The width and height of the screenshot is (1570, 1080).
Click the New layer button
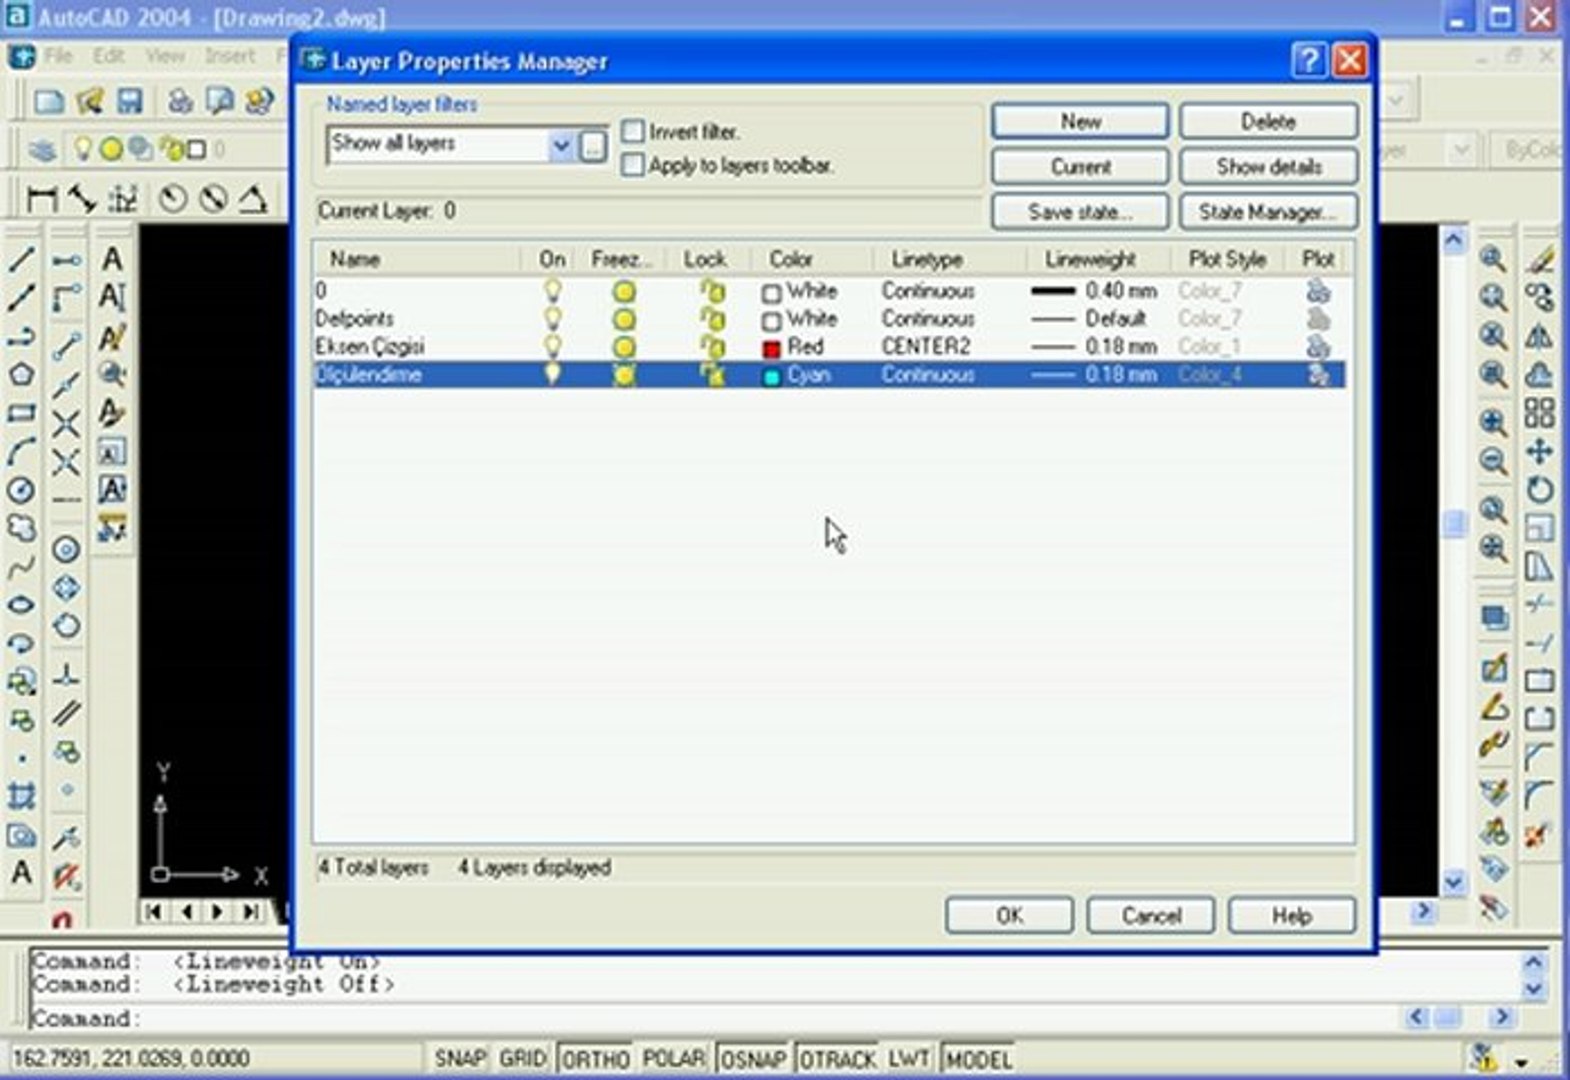(1080, 121)
